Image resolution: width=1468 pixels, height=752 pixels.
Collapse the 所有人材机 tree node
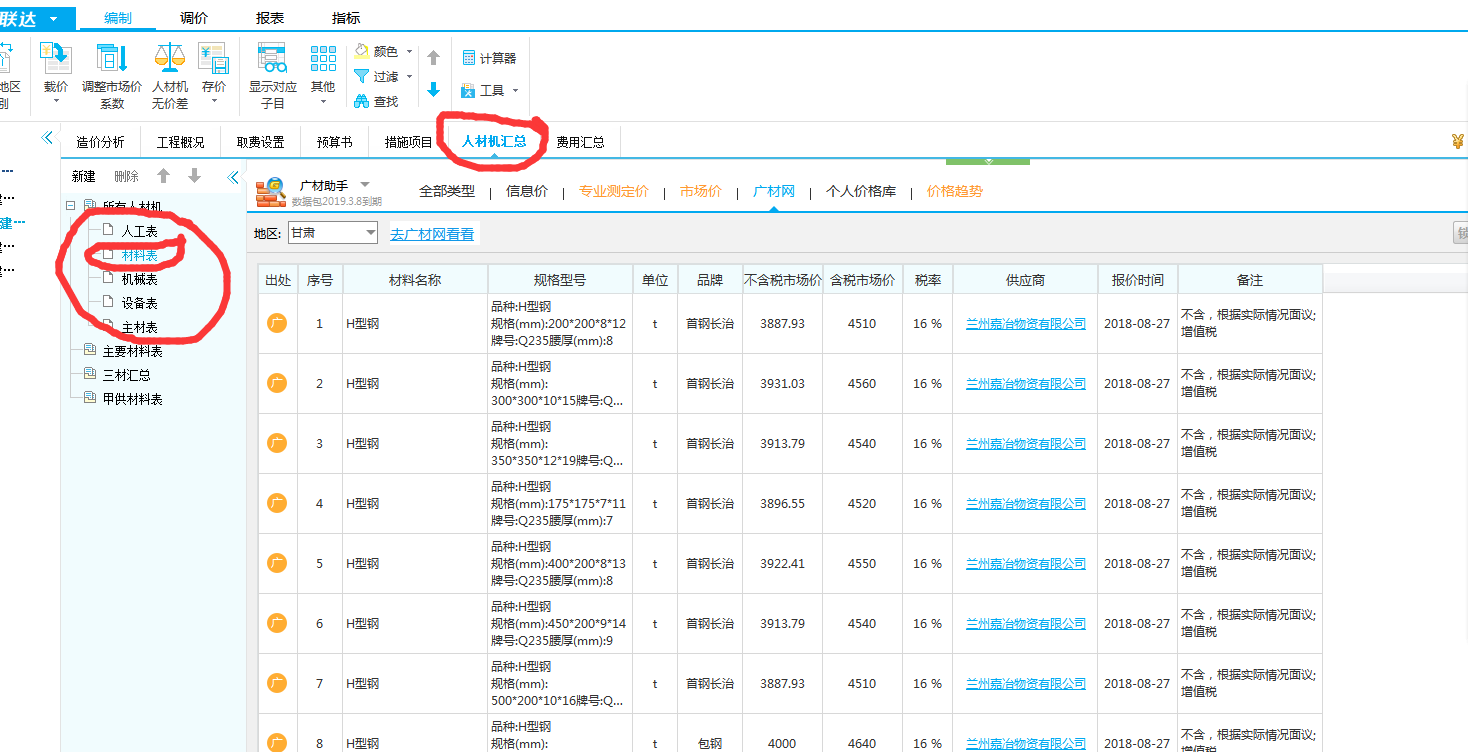pyautogui.click(x=70, y=207)
